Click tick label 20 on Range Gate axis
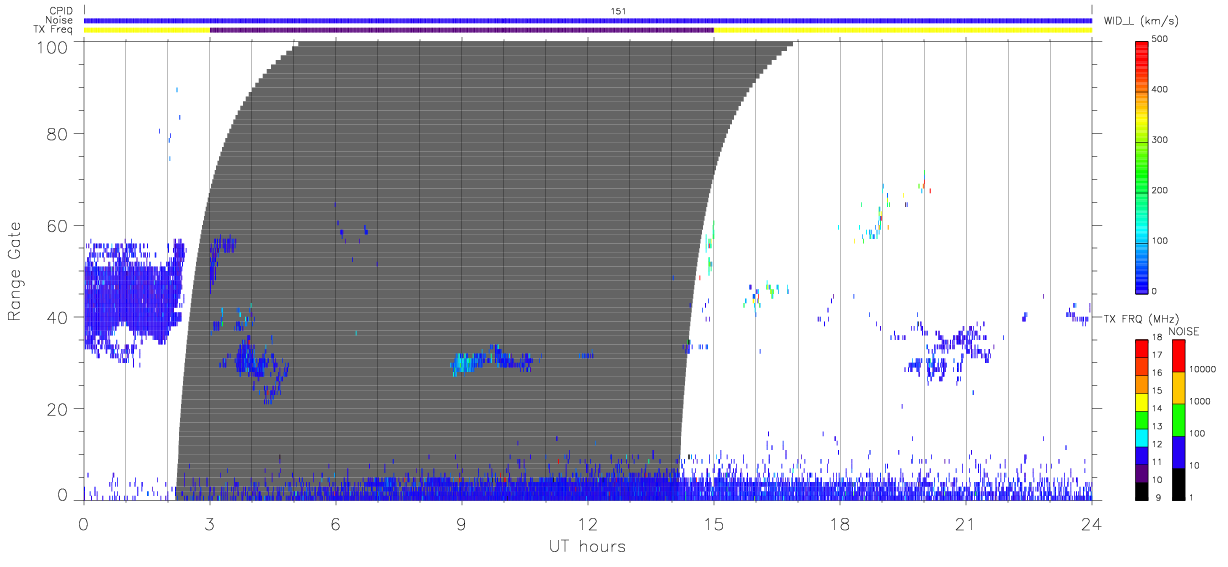The image size is (1228, 567). click(57, 409)
